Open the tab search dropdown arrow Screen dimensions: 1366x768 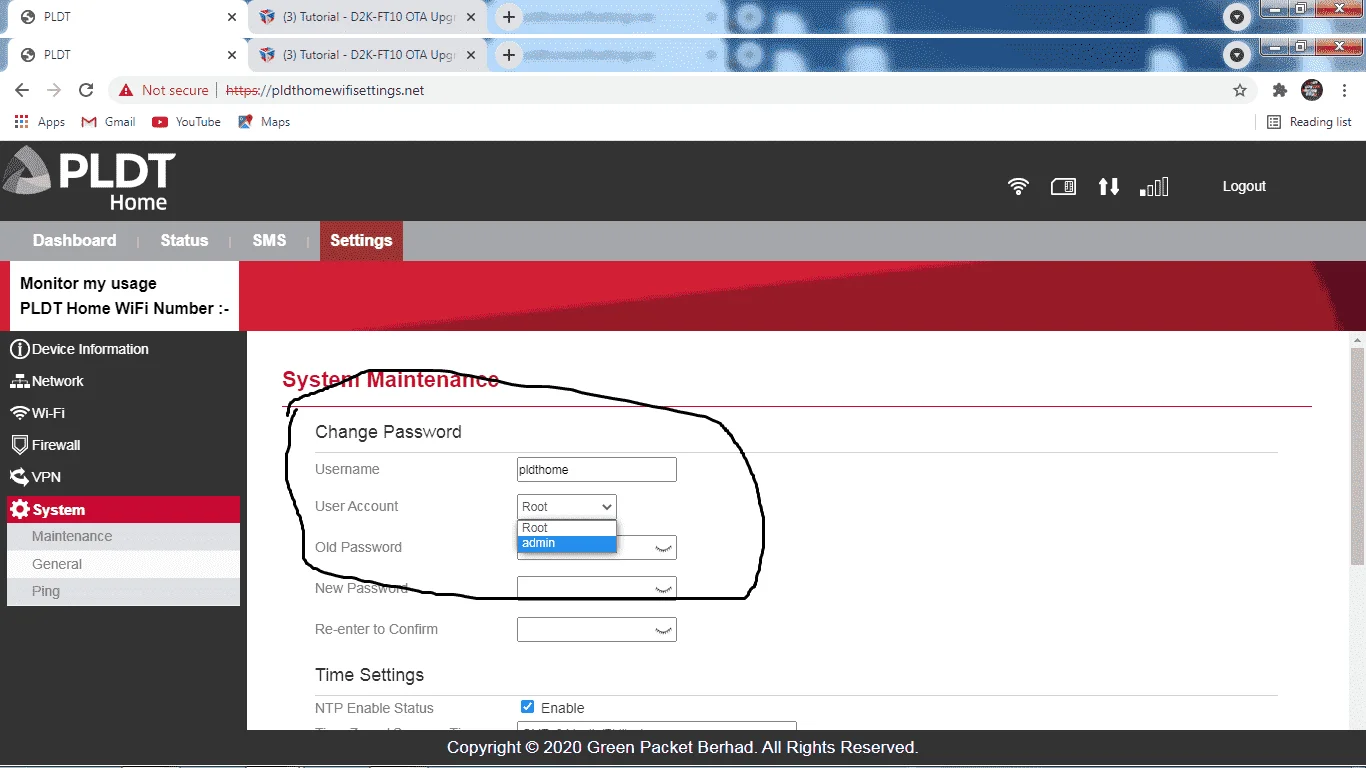[x=1237, y=55]
